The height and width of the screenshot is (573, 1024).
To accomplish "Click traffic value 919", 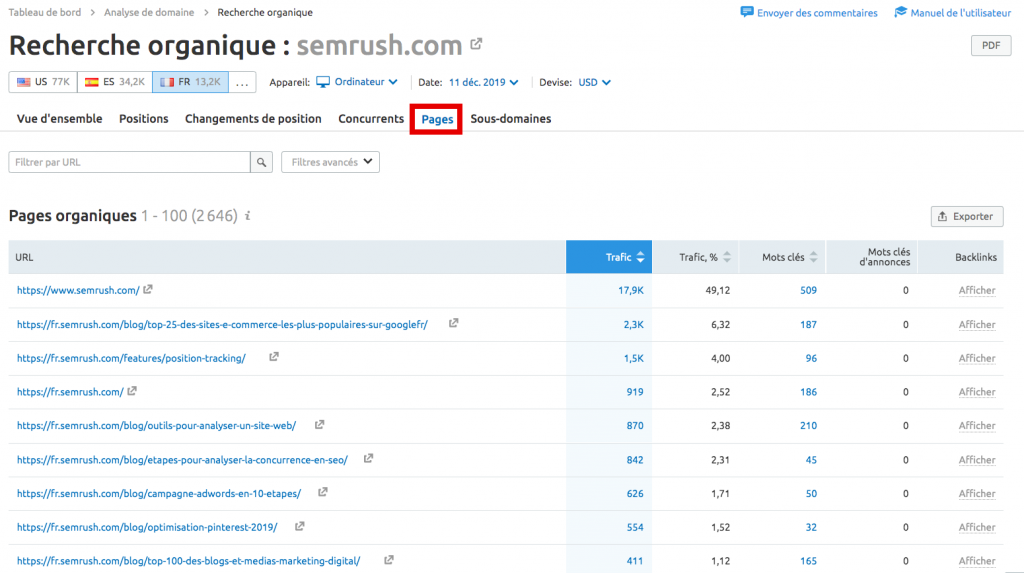I will [635, 392].
